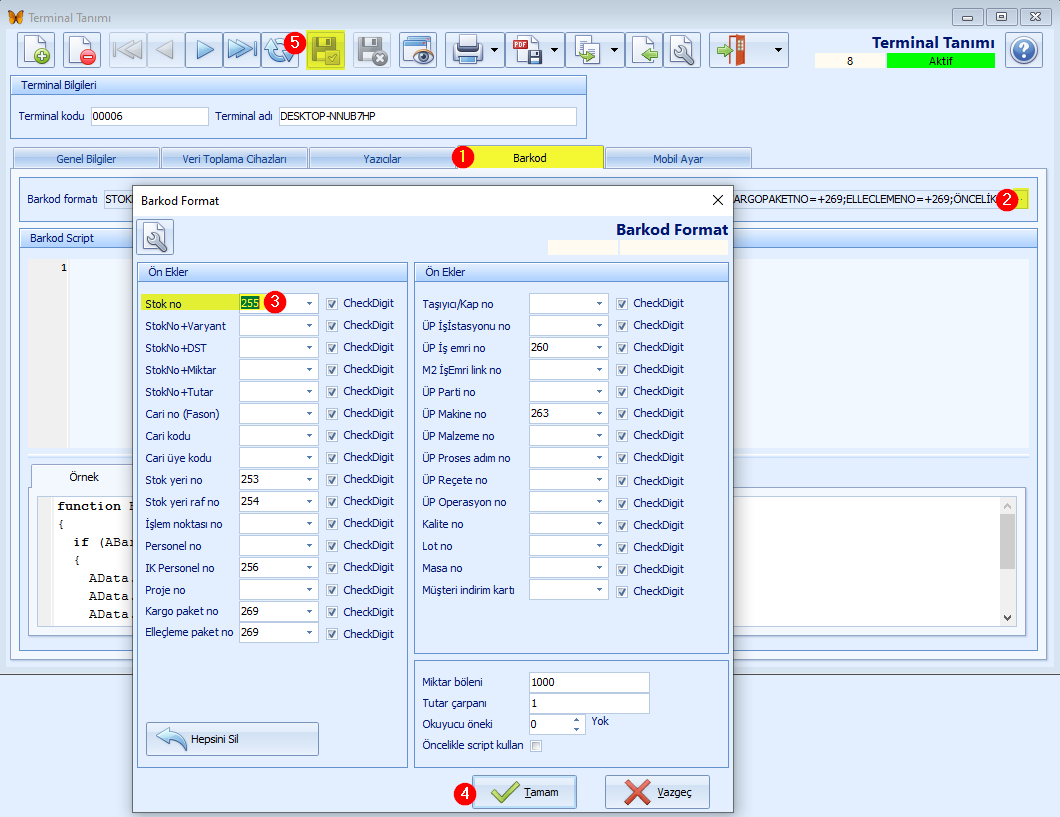Toggle CheckDigit for Kalite no
The height and width of the screenshot is (817, 1060).
pos(622,526)
